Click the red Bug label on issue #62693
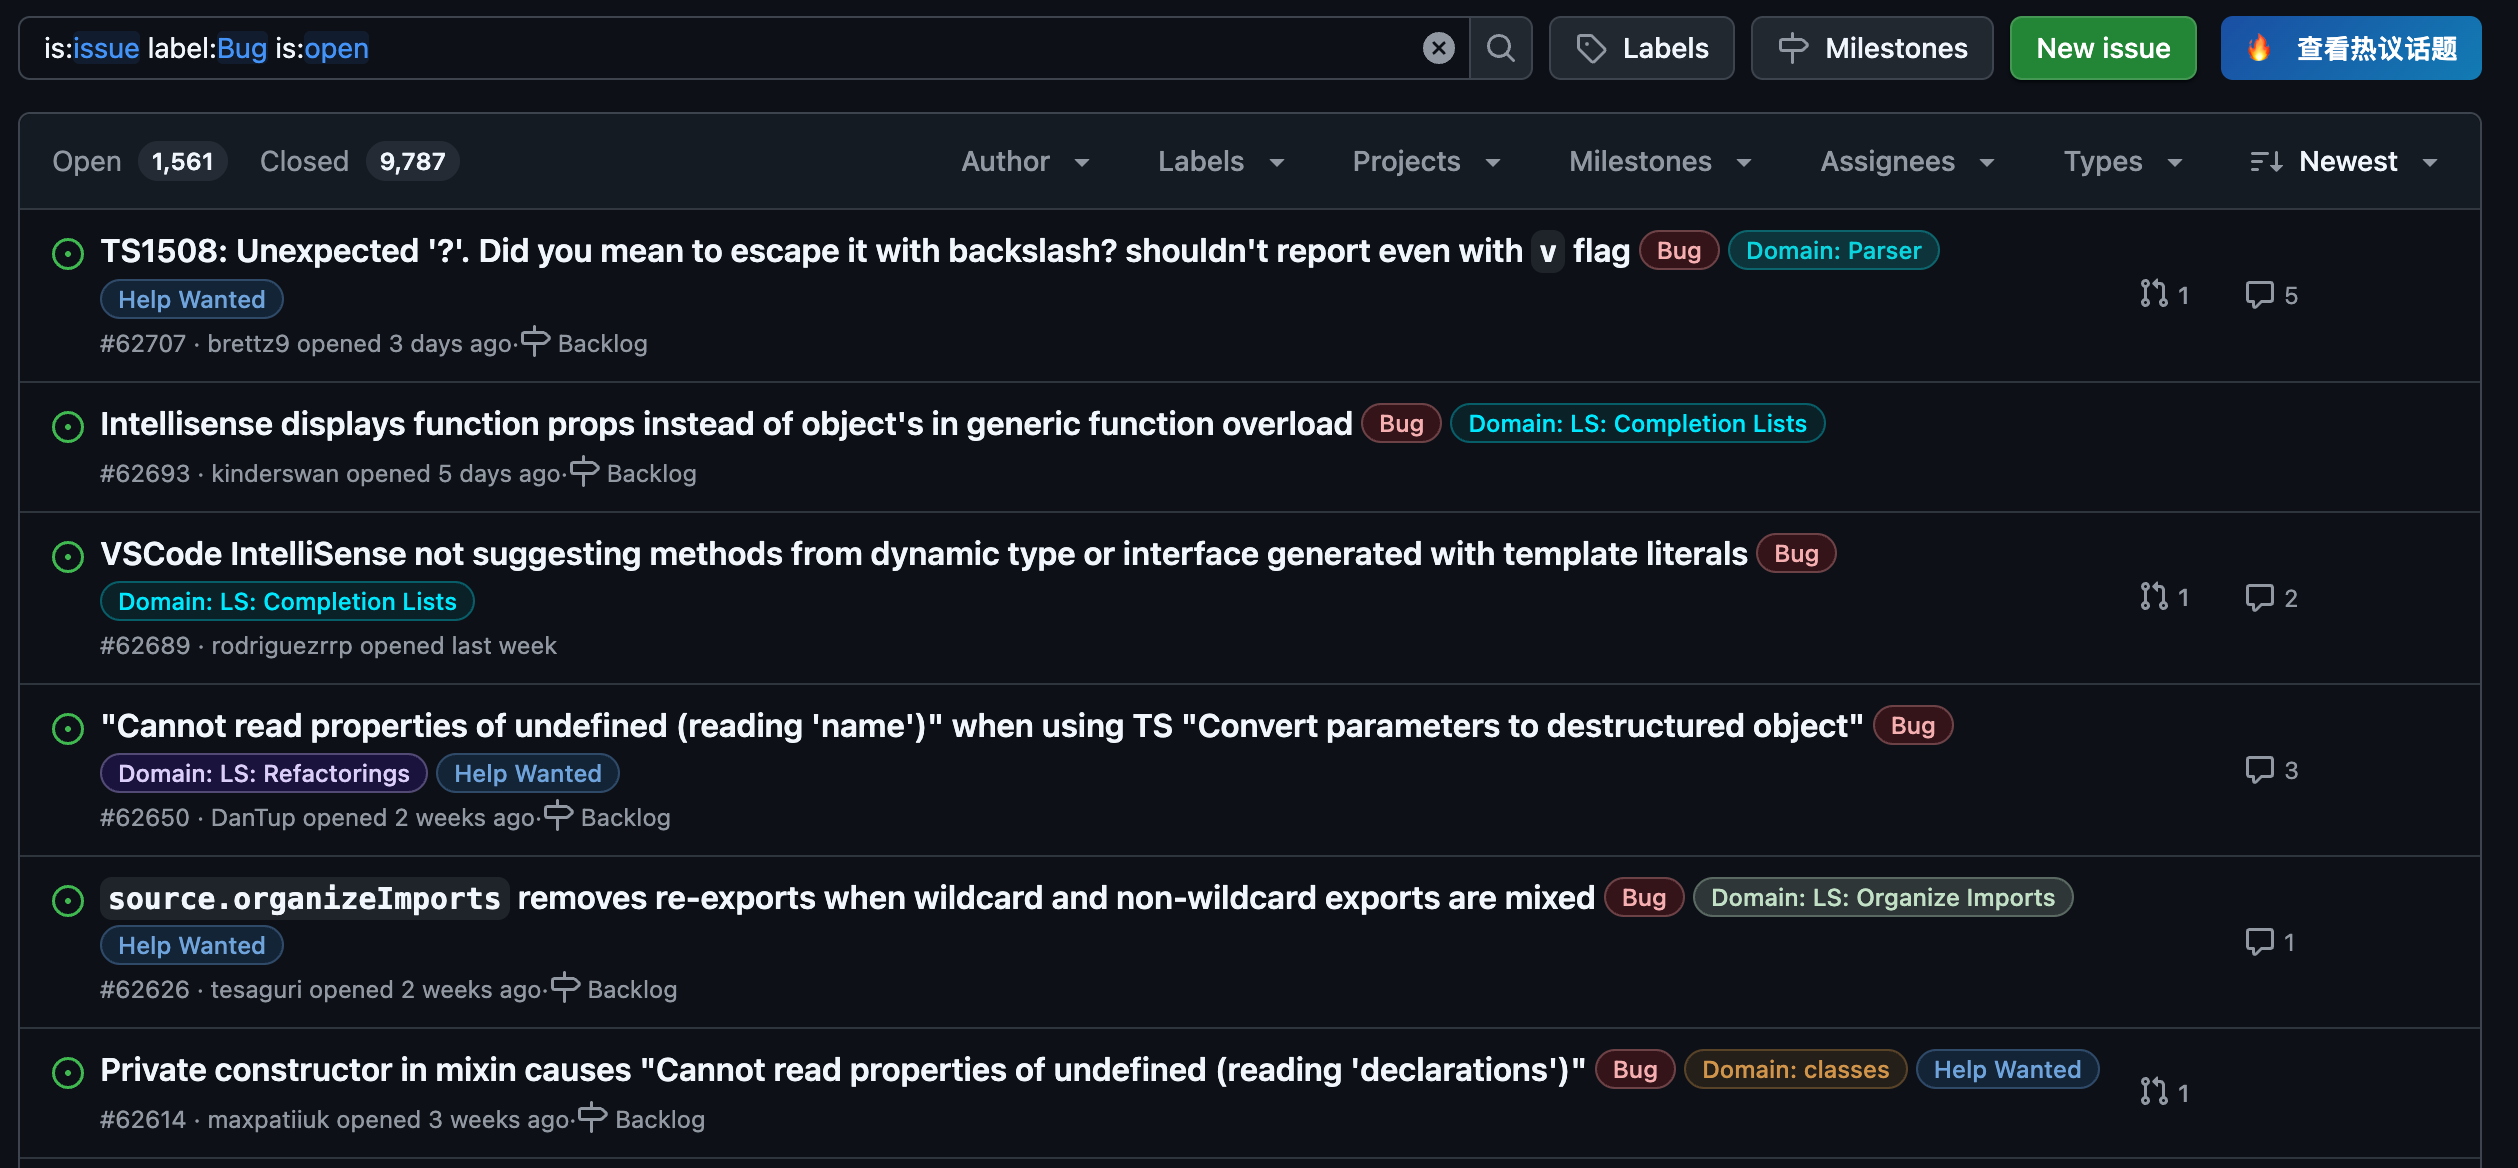Viewport: 2518px width, 1168px height. 1400,424
